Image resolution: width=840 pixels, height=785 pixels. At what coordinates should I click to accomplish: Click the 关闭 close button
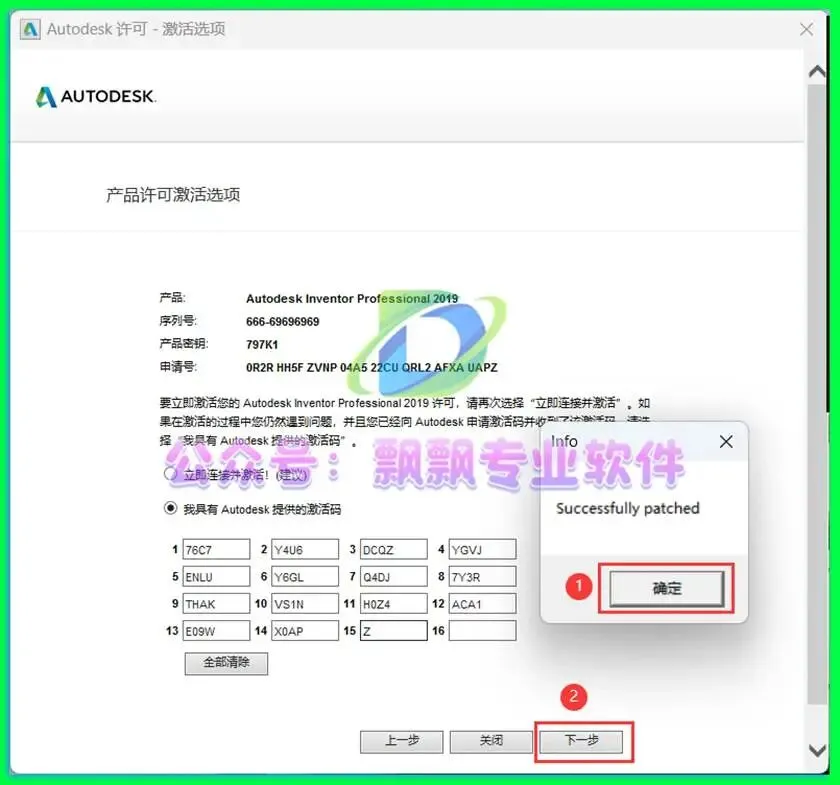pos(491,742)
